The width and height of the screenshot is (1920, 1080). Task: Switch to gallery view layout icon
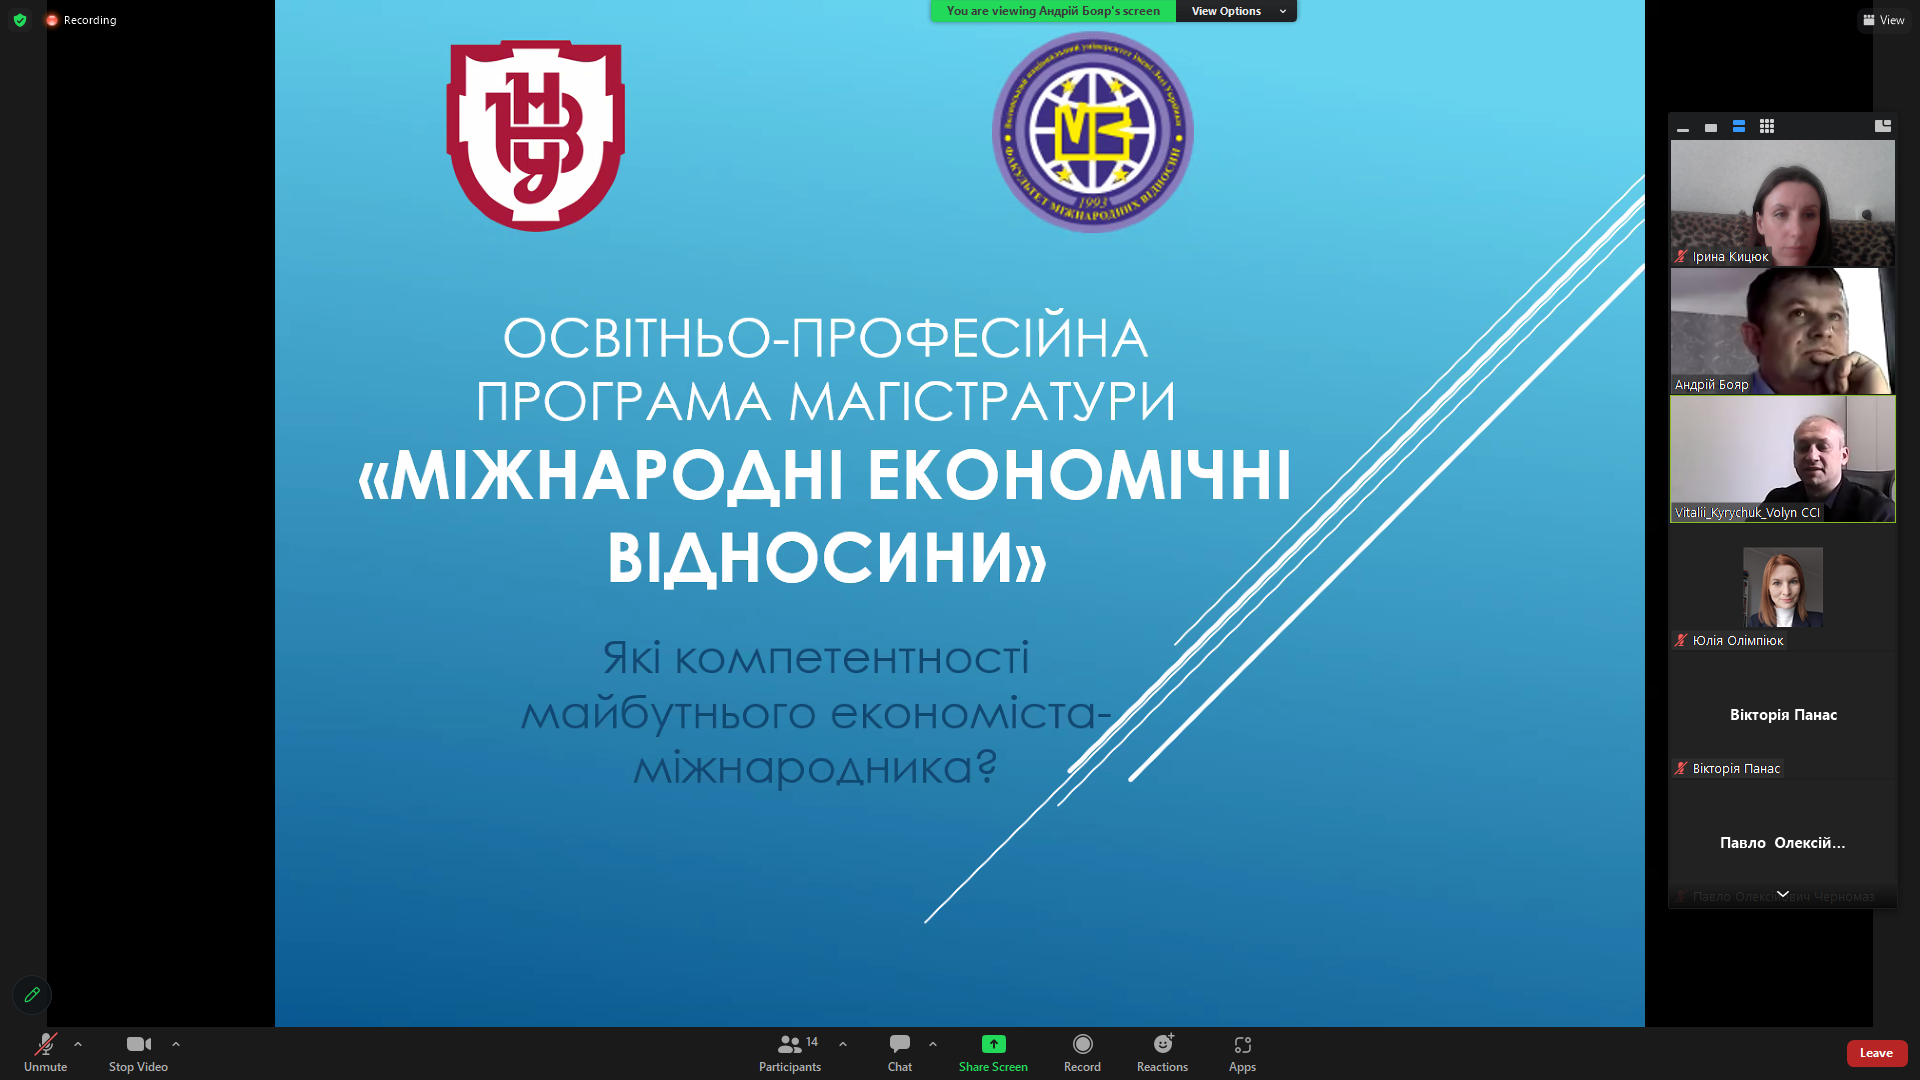pyautogui.click(x=1767, y=127)
